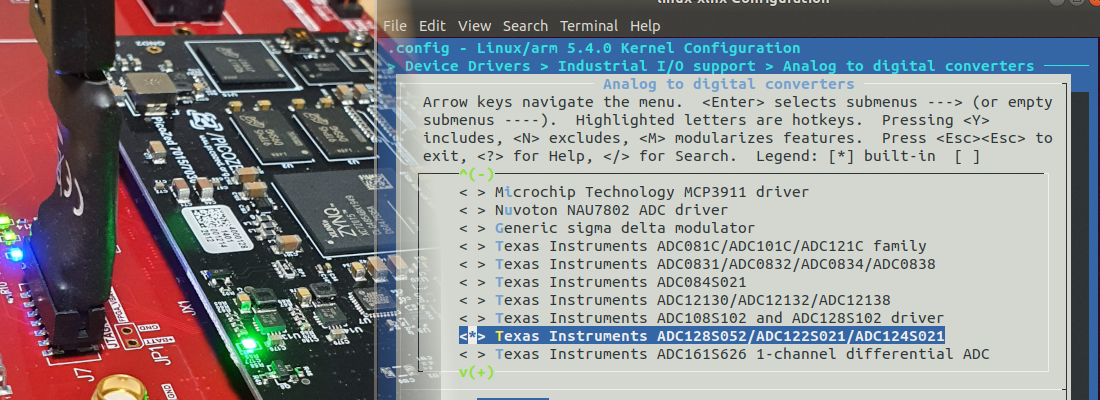This screenshot has height=400, width=1100.
Task: Open the File menu in terminal
Action: click(395, 26)
